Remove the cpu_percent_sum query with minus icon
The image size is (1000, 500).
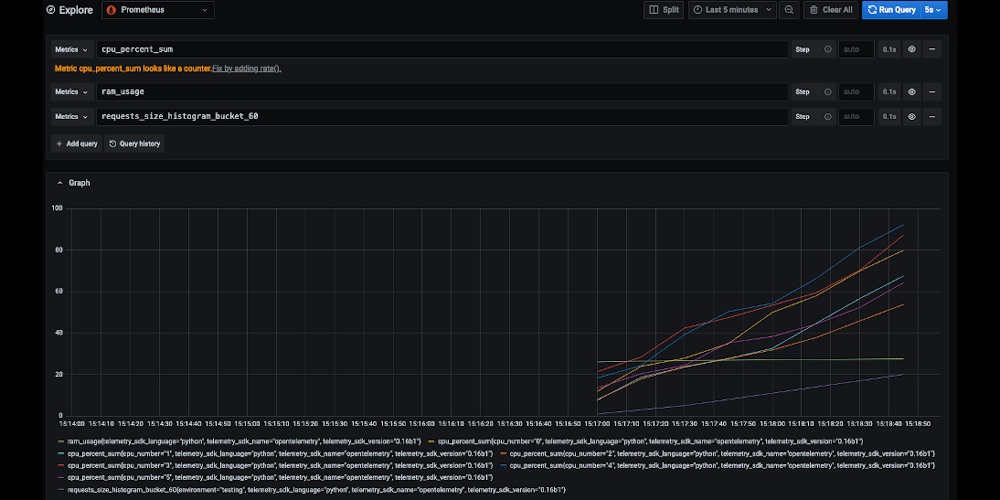pos(932,49)
